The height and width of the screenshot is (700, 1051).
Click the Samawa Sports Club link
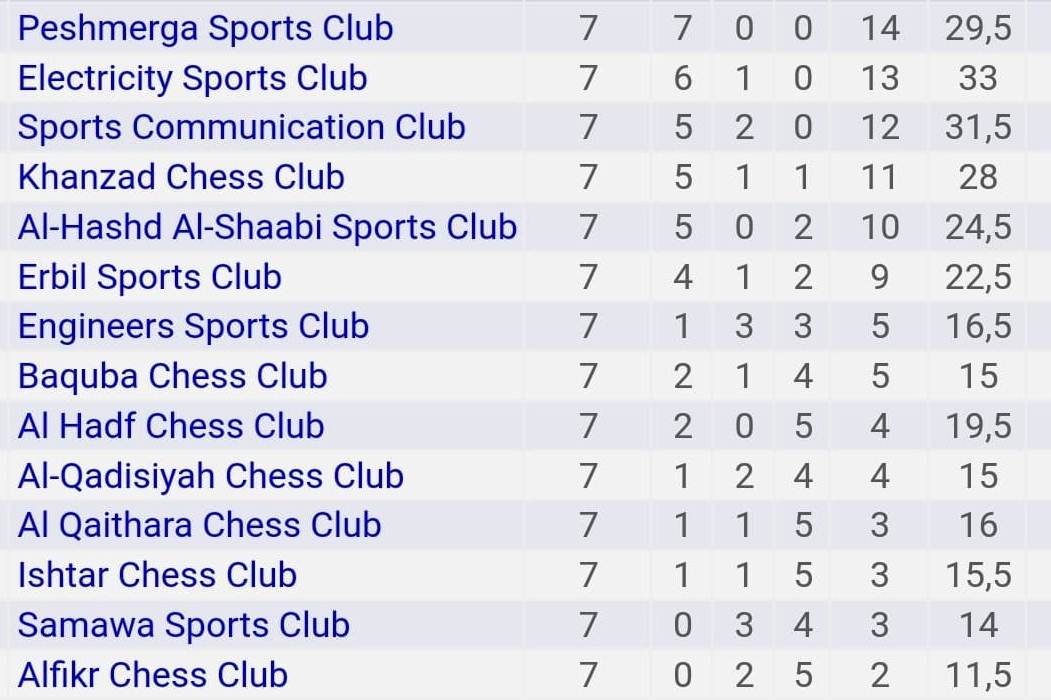[184, 625]
